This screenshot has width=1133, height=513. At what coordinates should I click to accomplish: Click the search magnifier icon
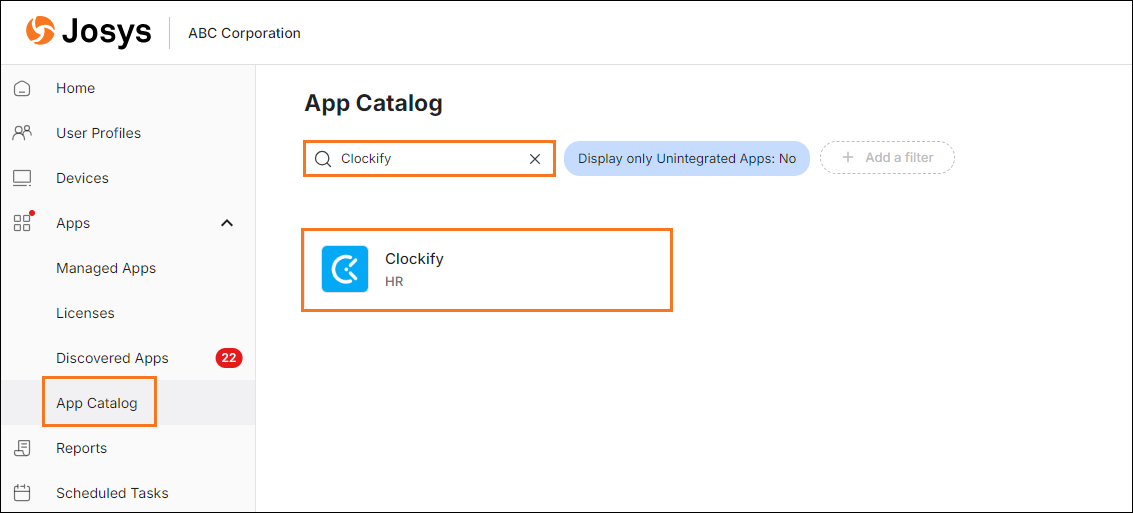[323, 159]
